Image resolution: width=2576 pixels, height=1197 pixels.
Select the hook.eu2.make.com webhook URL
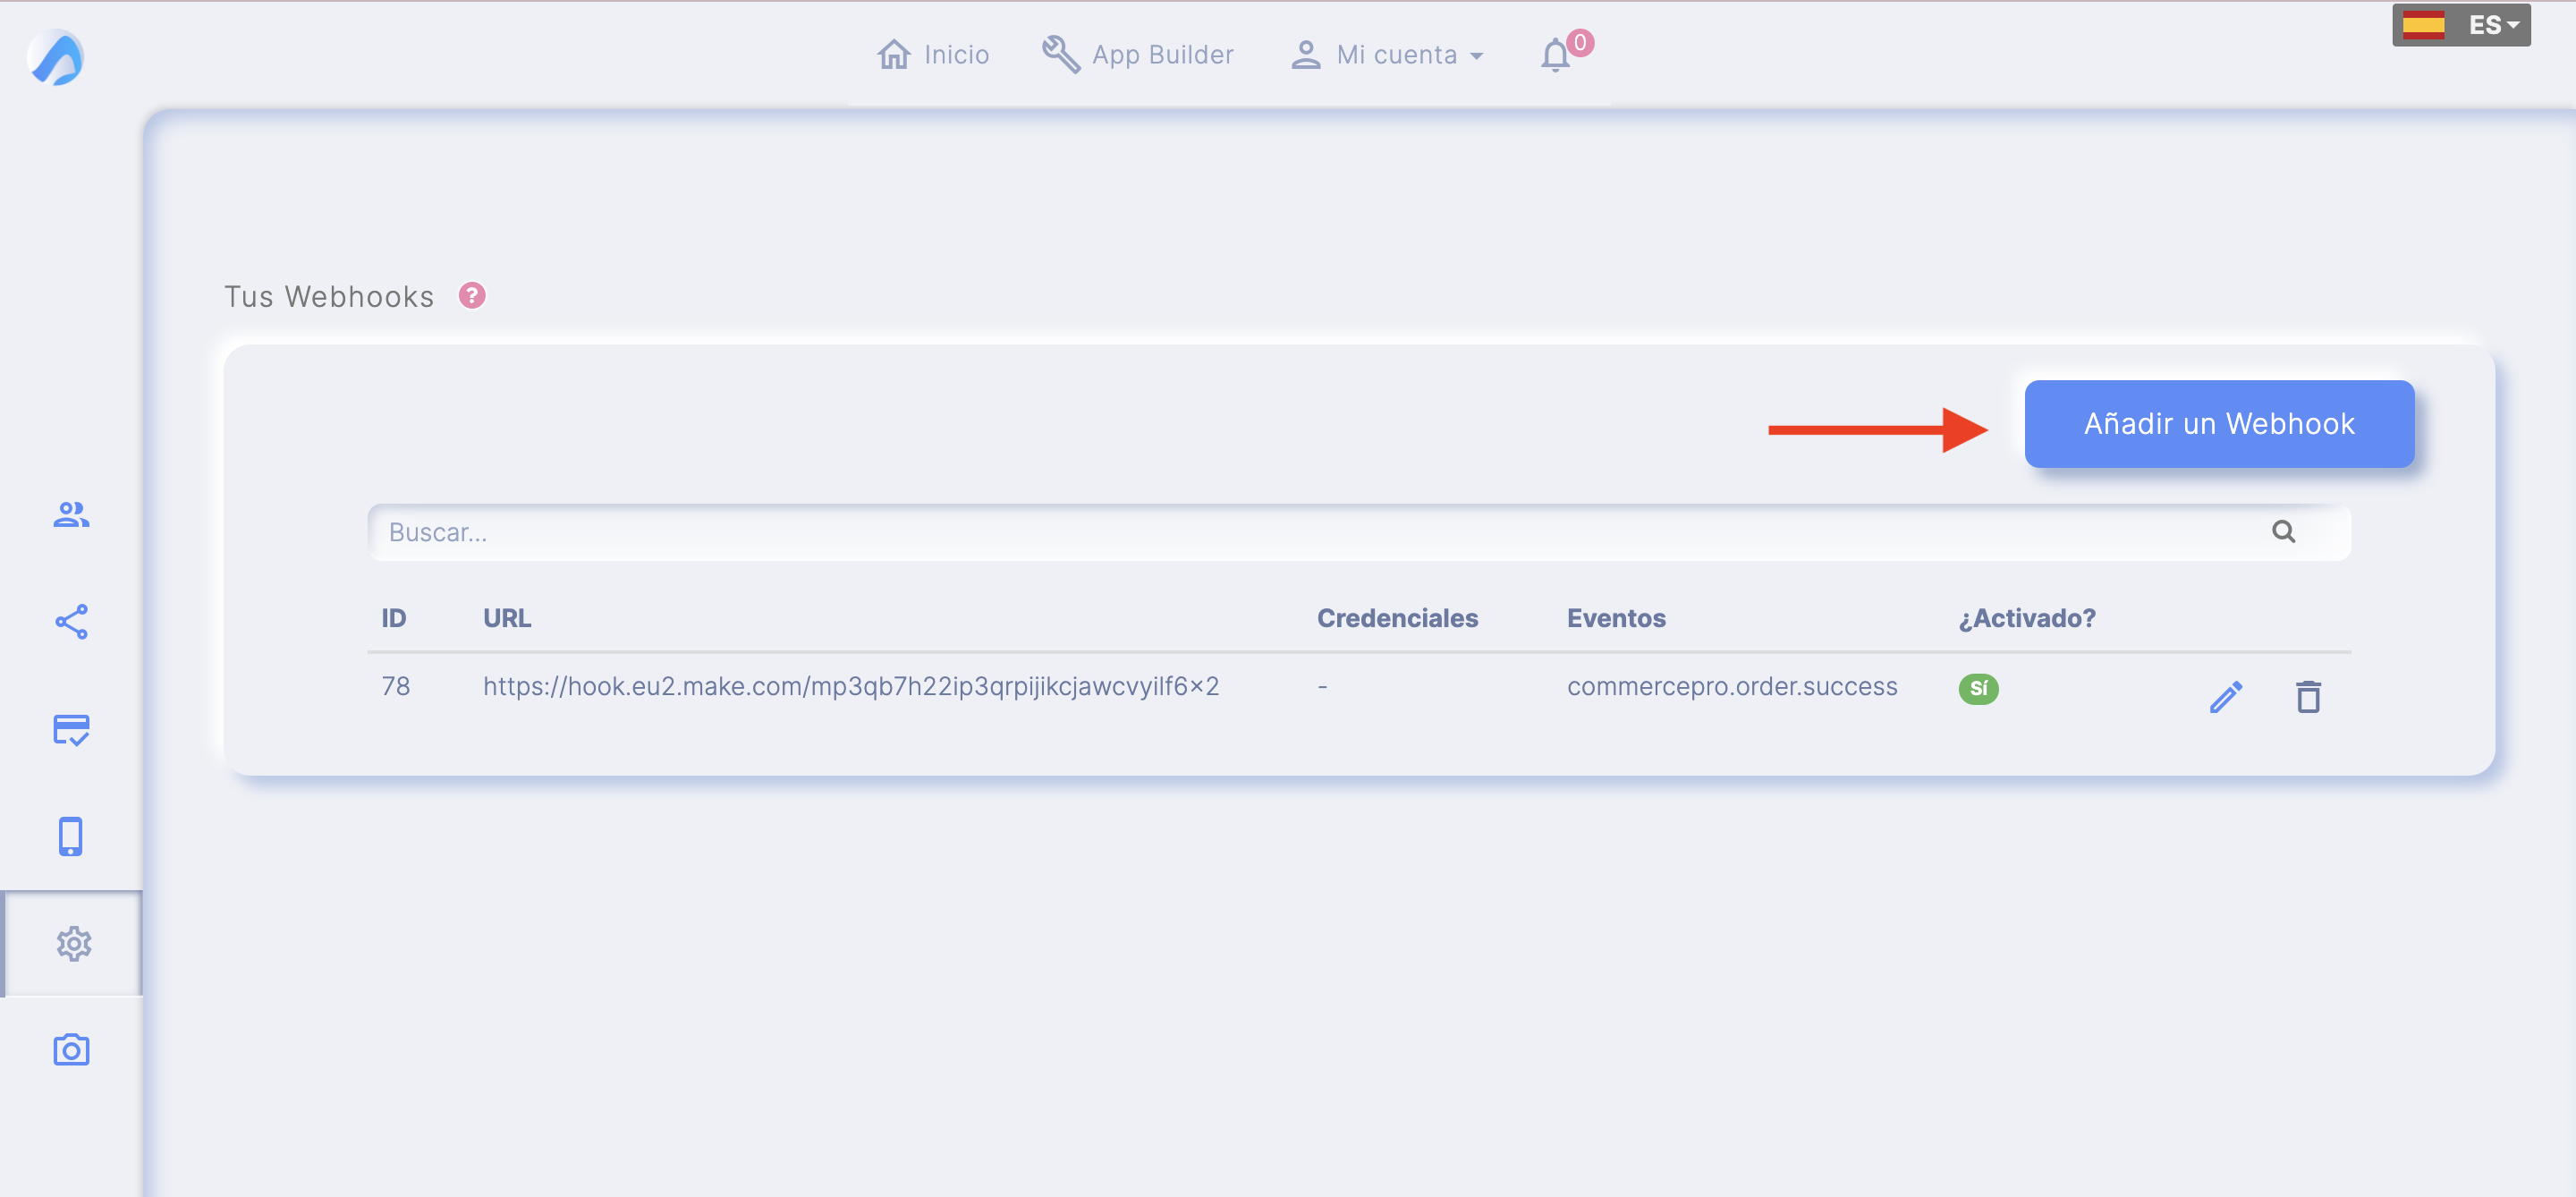[x=851, y=686]
